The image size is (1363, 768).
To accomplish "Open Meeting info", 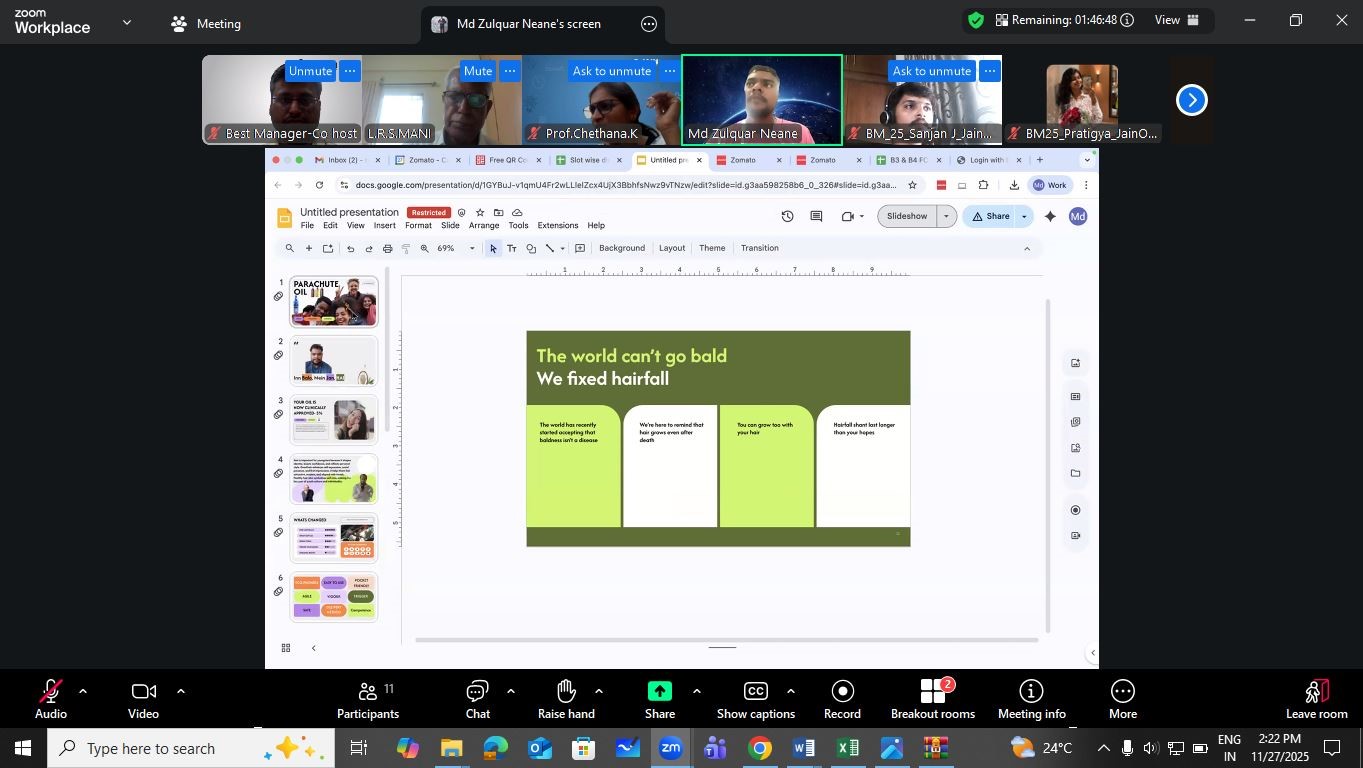I will [x=1031, y=698].
